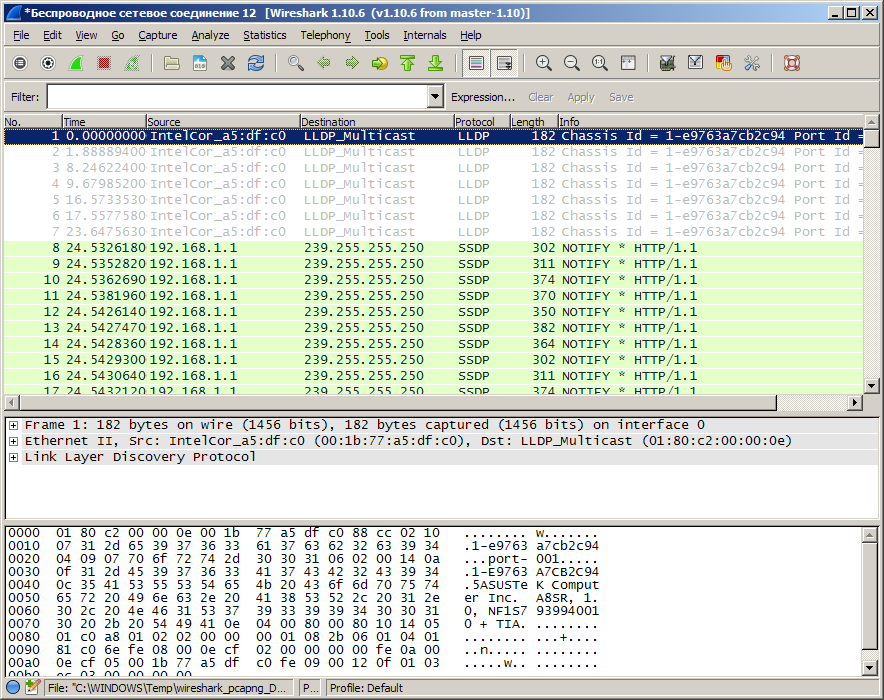Reset zoom to 100%
Image resolution: width=884 pixels, height=700 pixels.
point(600,63)
